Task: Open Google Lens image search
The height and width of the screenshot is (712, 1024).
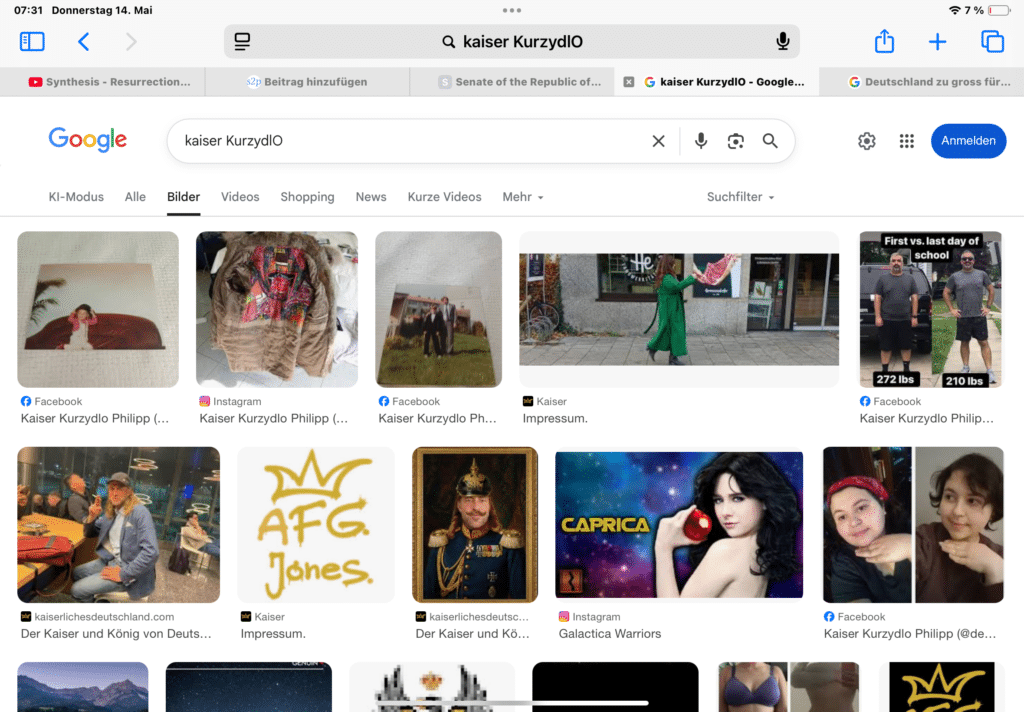Action: [x=736, y=141]
